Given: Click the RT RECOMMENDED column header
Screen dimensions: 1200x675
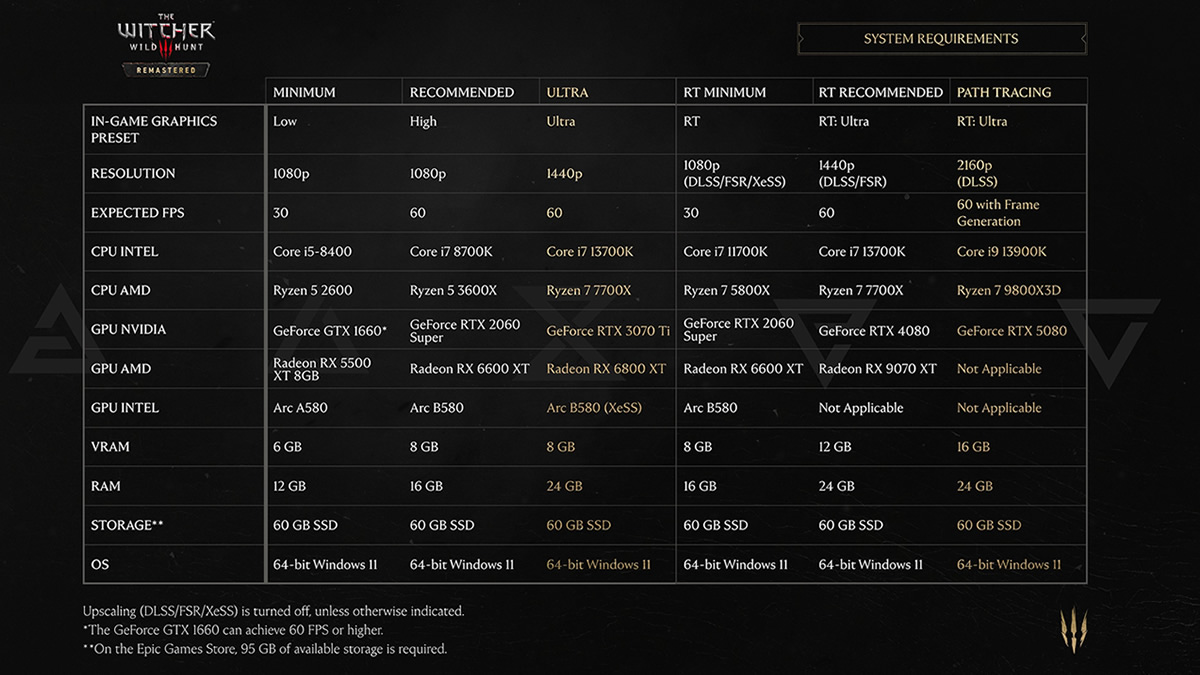Looking at the screenshot, I should click(881, 92).
